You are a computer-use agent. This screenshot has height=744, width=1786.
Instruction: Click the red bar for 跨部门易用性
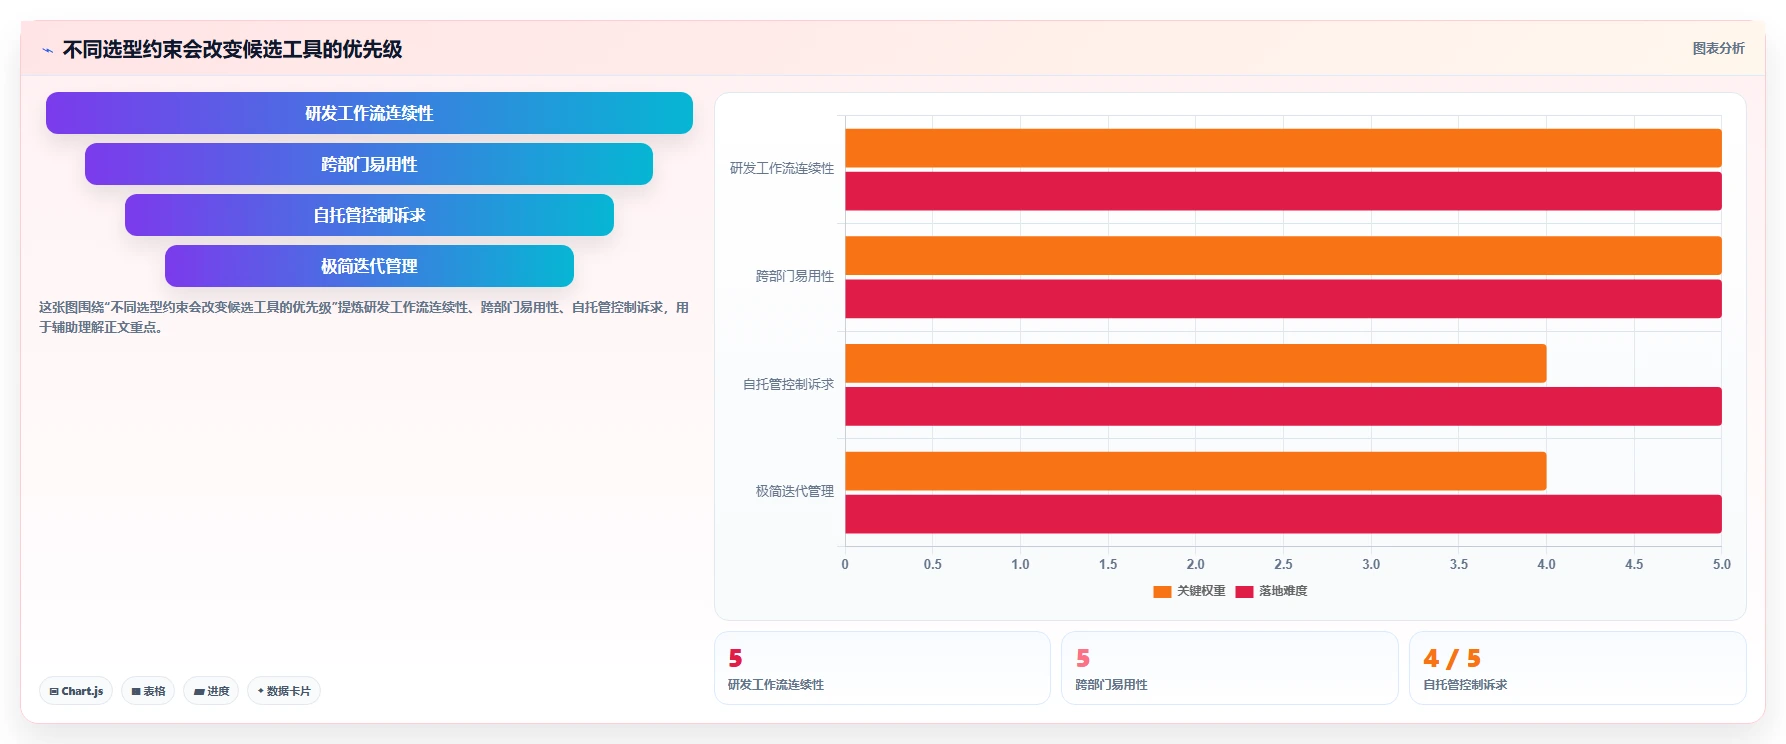pos(1283,299)
